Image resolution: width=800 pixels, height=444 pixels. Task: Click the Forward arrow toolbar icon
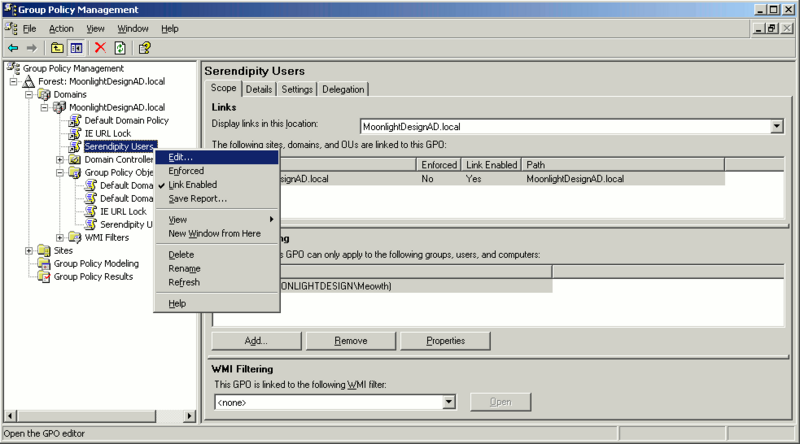pyautogui.click(x=32, y=48)
